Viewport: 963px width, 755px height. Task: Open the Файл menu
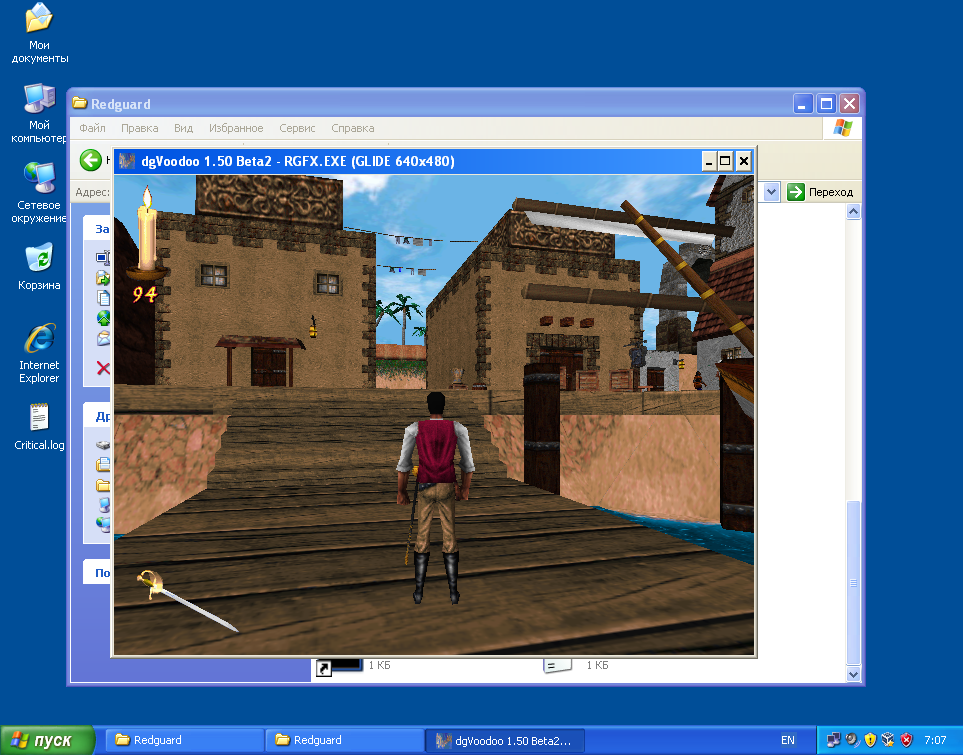[92, 128]
